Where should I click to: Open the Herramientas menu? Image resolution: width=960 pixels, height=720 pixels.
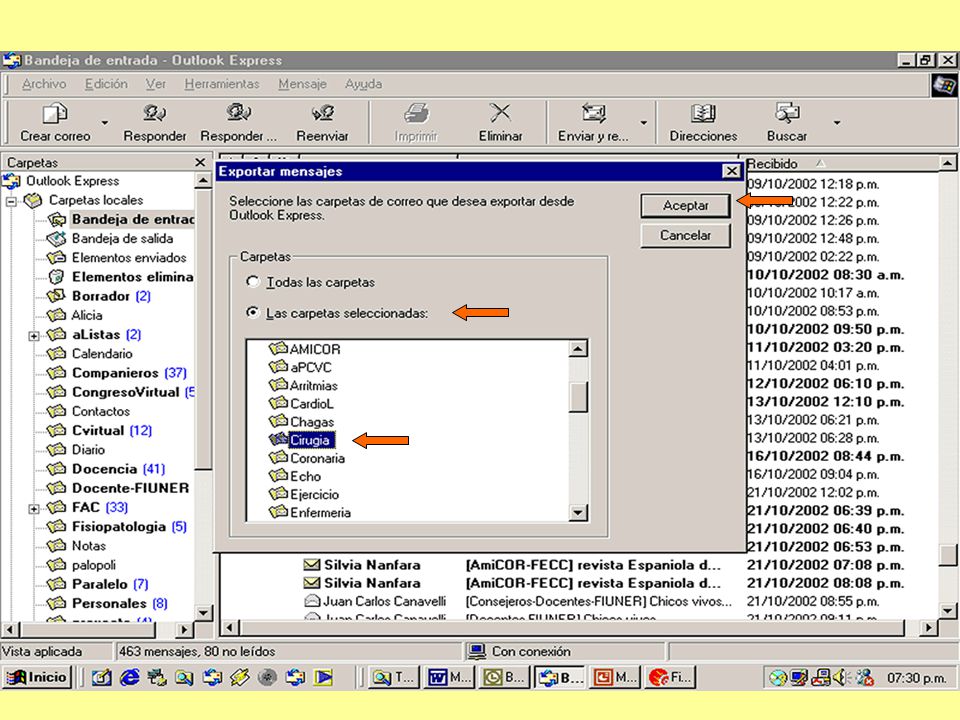point(222,84)
